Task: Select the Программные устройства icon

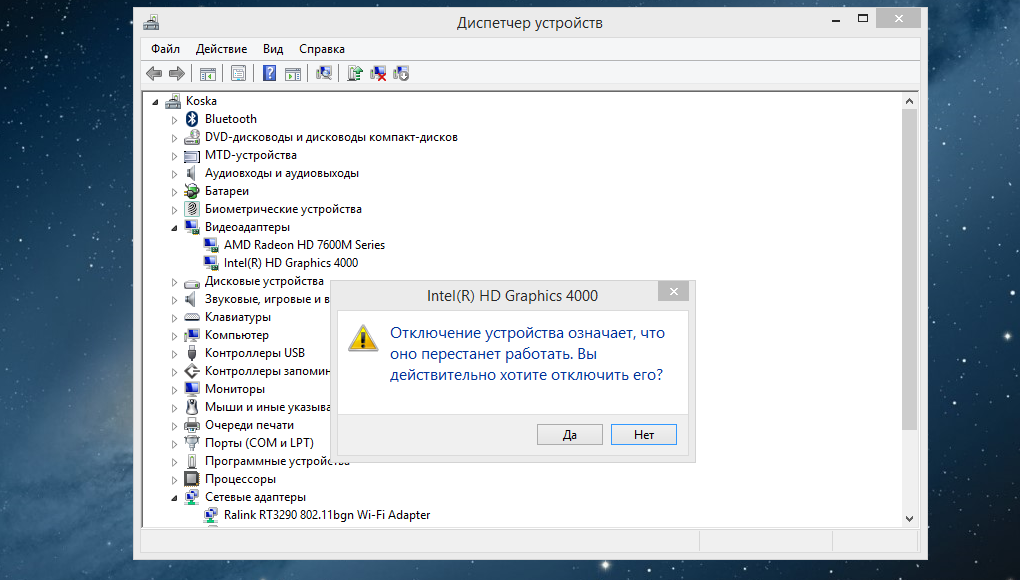Action: tap(192, 461)
